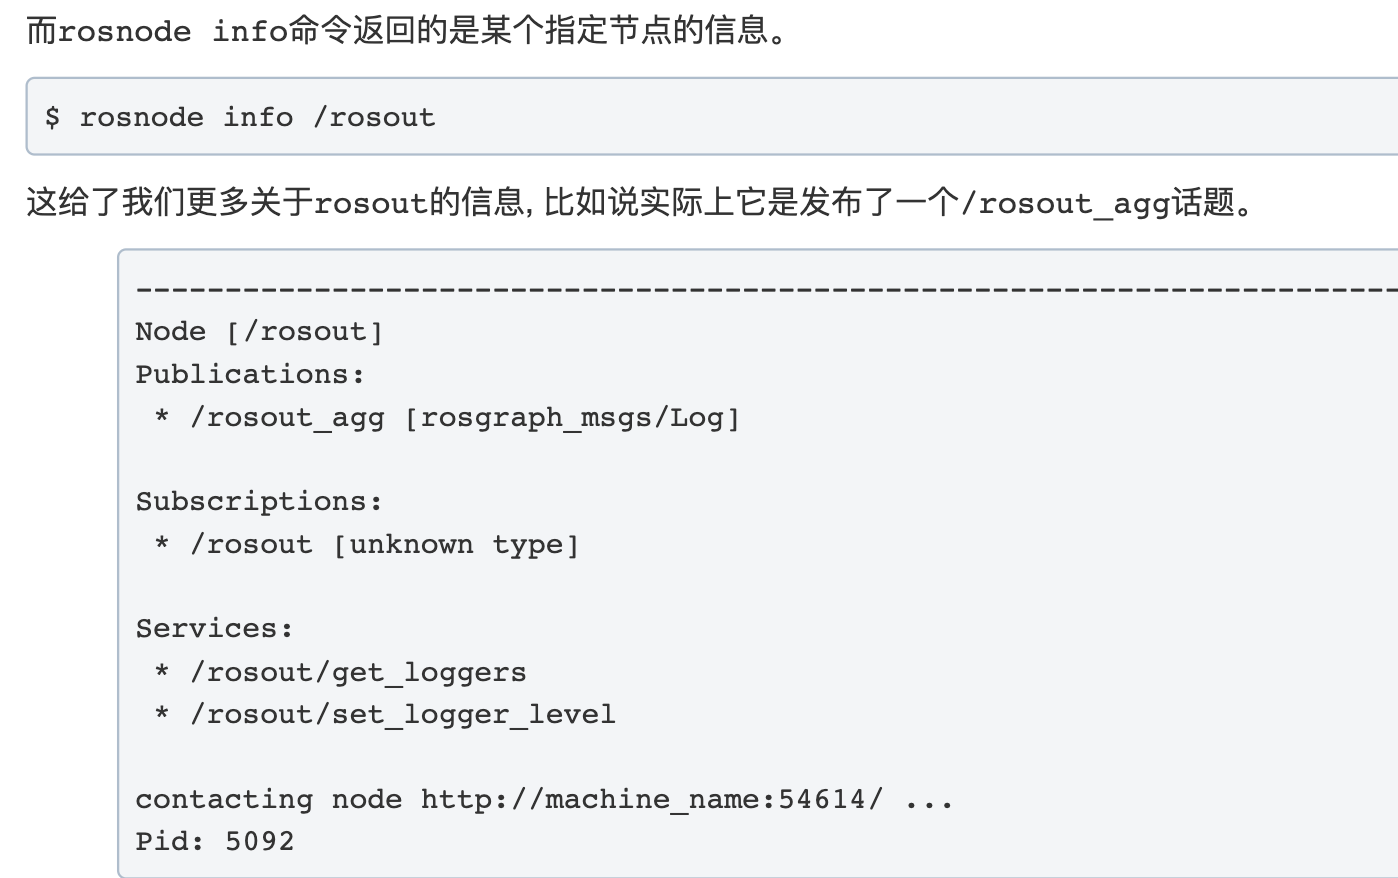
Task: Click the "Services:" heading
Action: click(x=214, y=629)
